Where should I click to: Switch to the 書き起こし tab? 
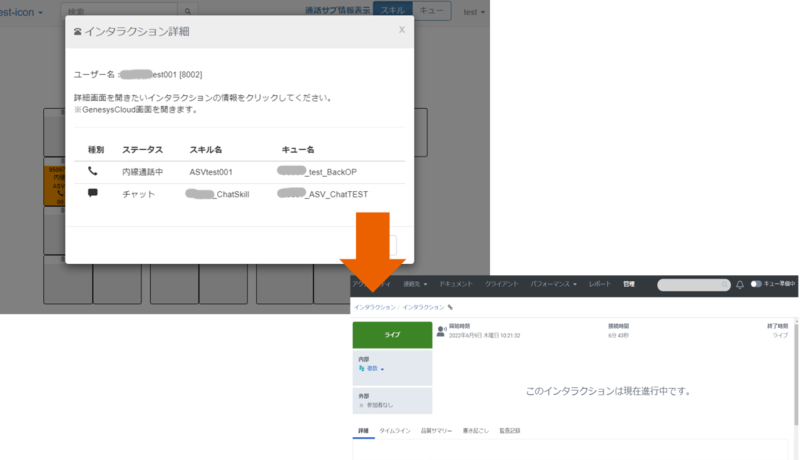tap(476, 431)
